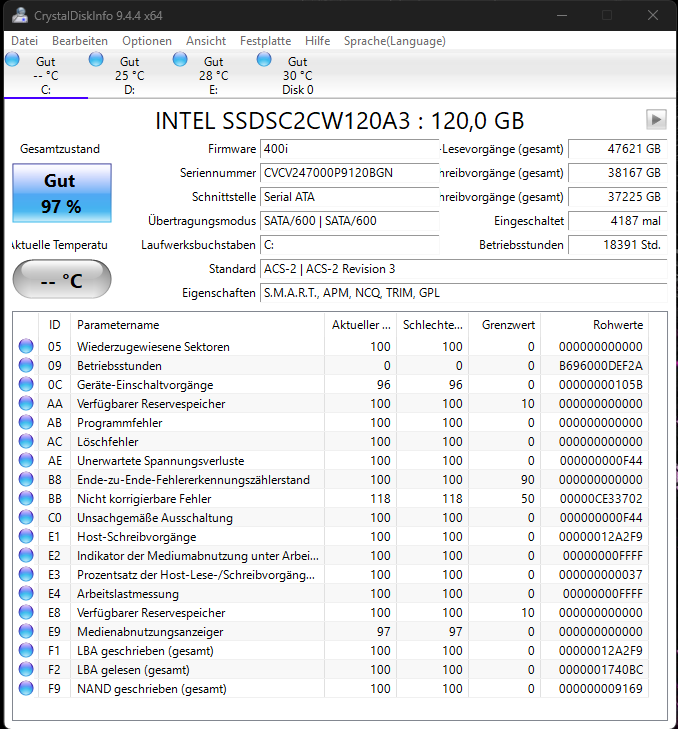Click status orb of attribute 05 Wiederzugewiesene Sektoren
The width and height of the screenshot is (678, 729).
[26, 346]
